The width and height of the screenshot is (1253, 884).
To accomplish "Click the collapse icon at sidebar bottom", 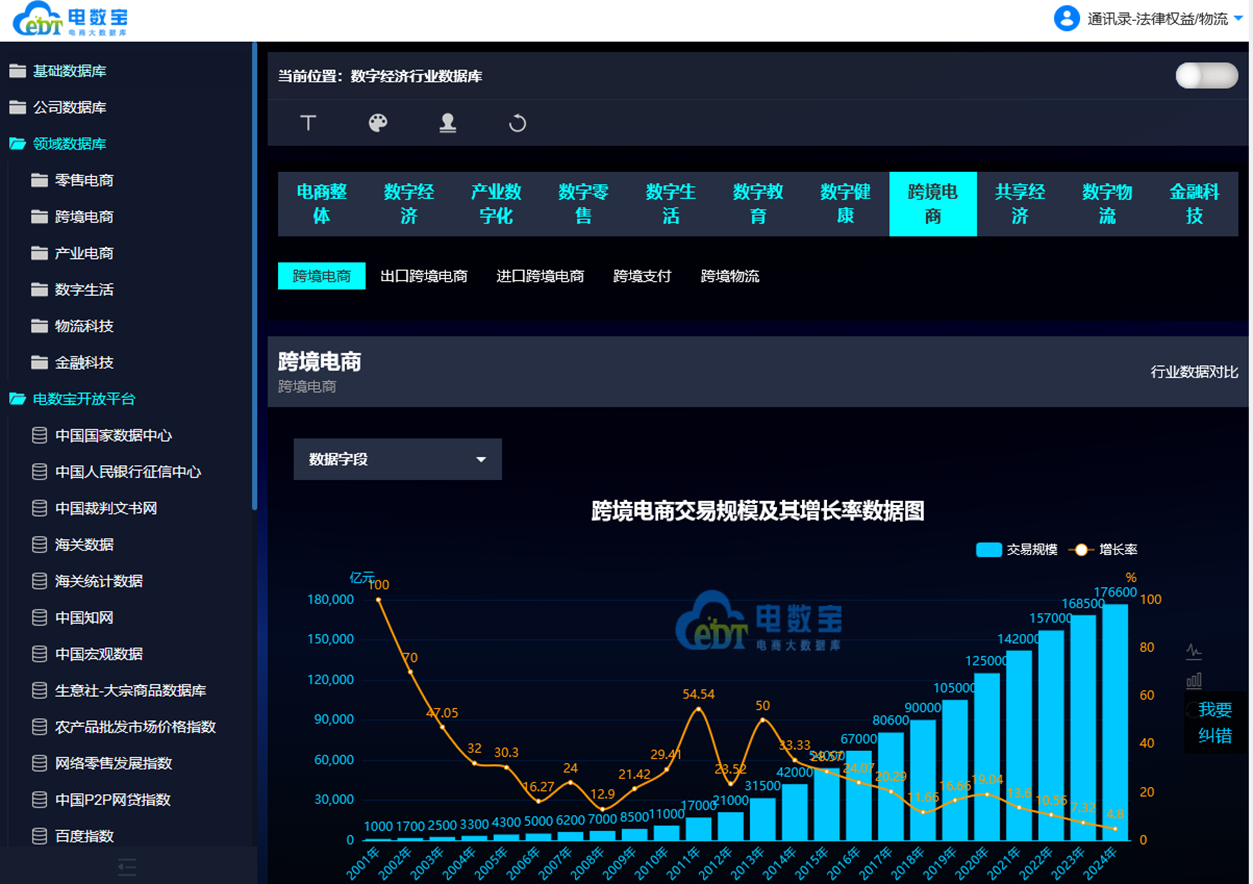I will point(127,868).
